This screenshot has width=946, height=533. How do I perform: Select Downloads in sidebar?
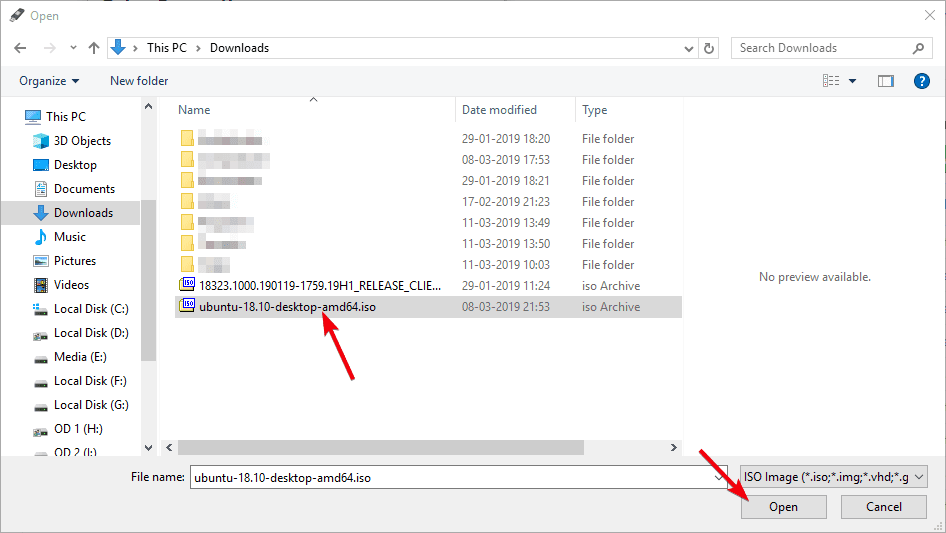pyautogui.click(x=71, y=212)
